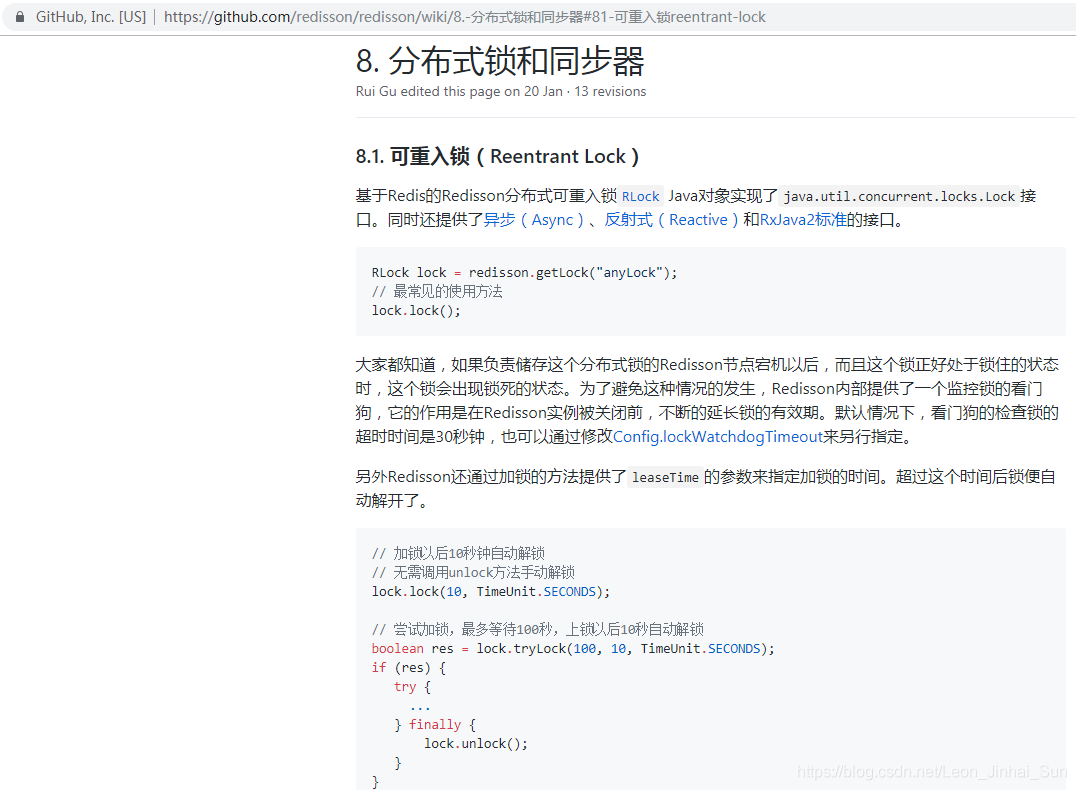Click the lock icon in address bar
This screenshot has width=1076, height=790.
[21, 17]
